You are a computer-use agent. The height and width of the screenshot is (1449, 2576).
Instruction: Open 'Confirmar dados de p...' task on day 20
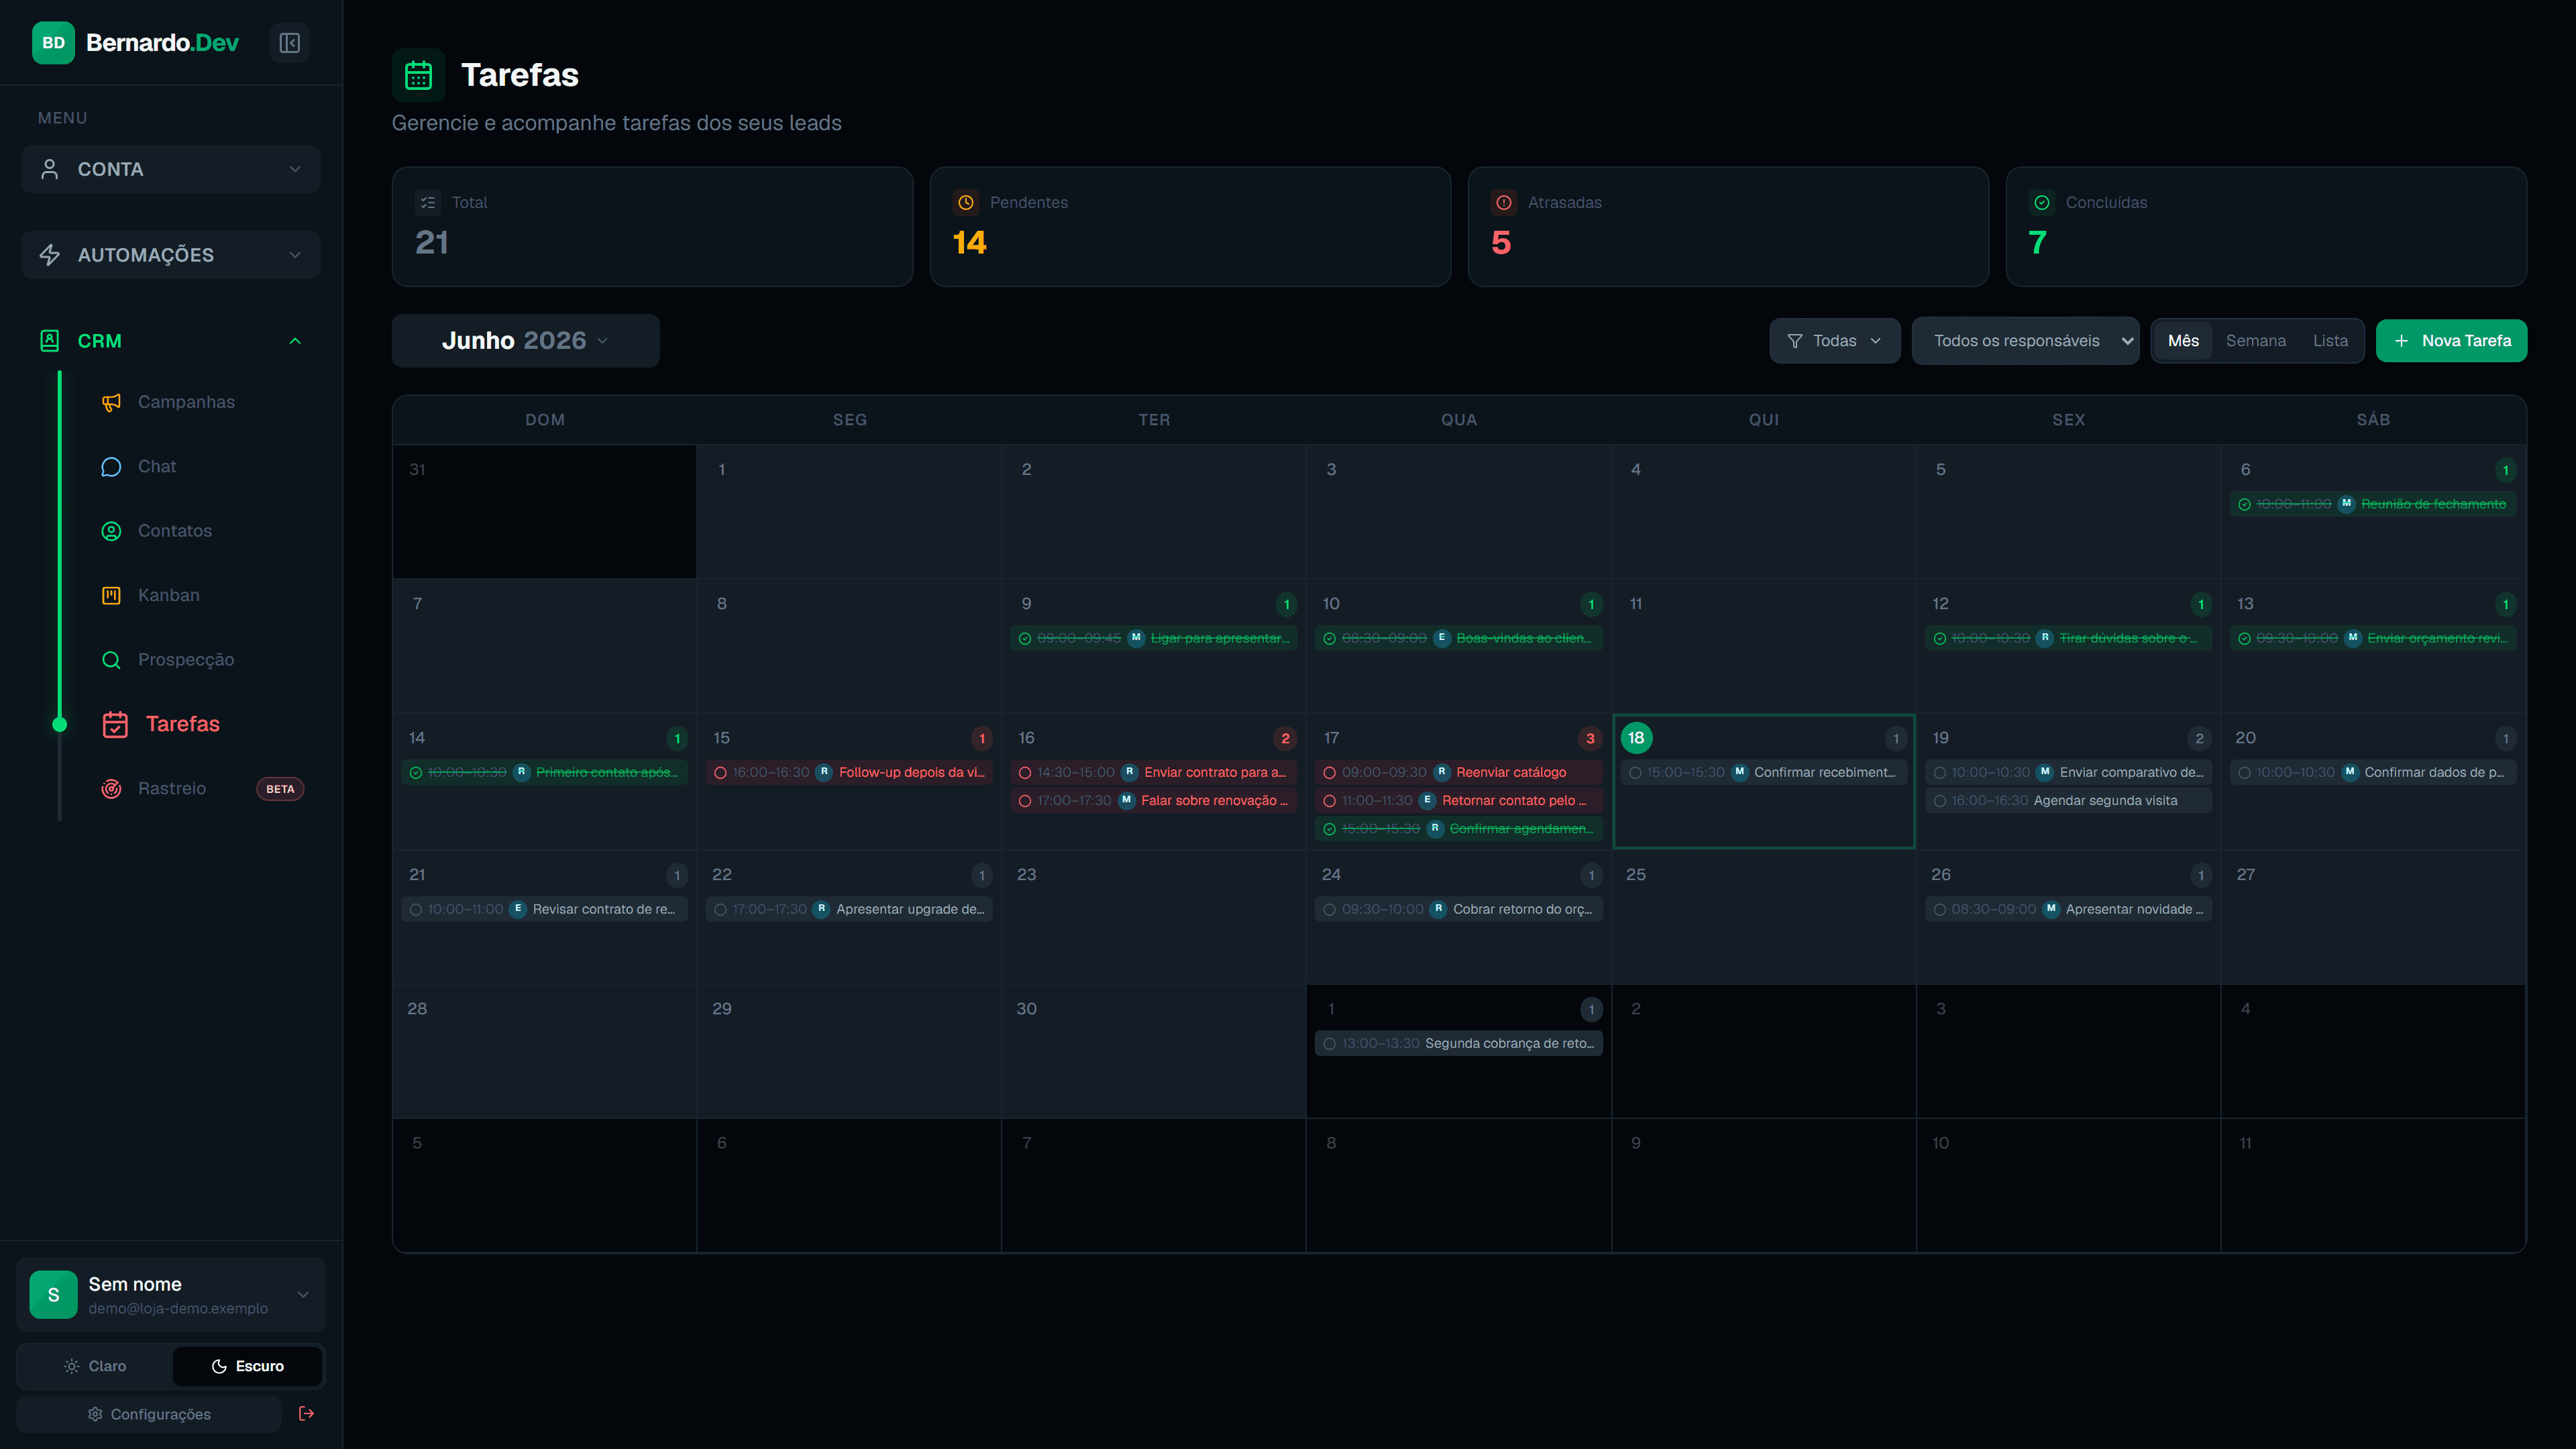2373,772
